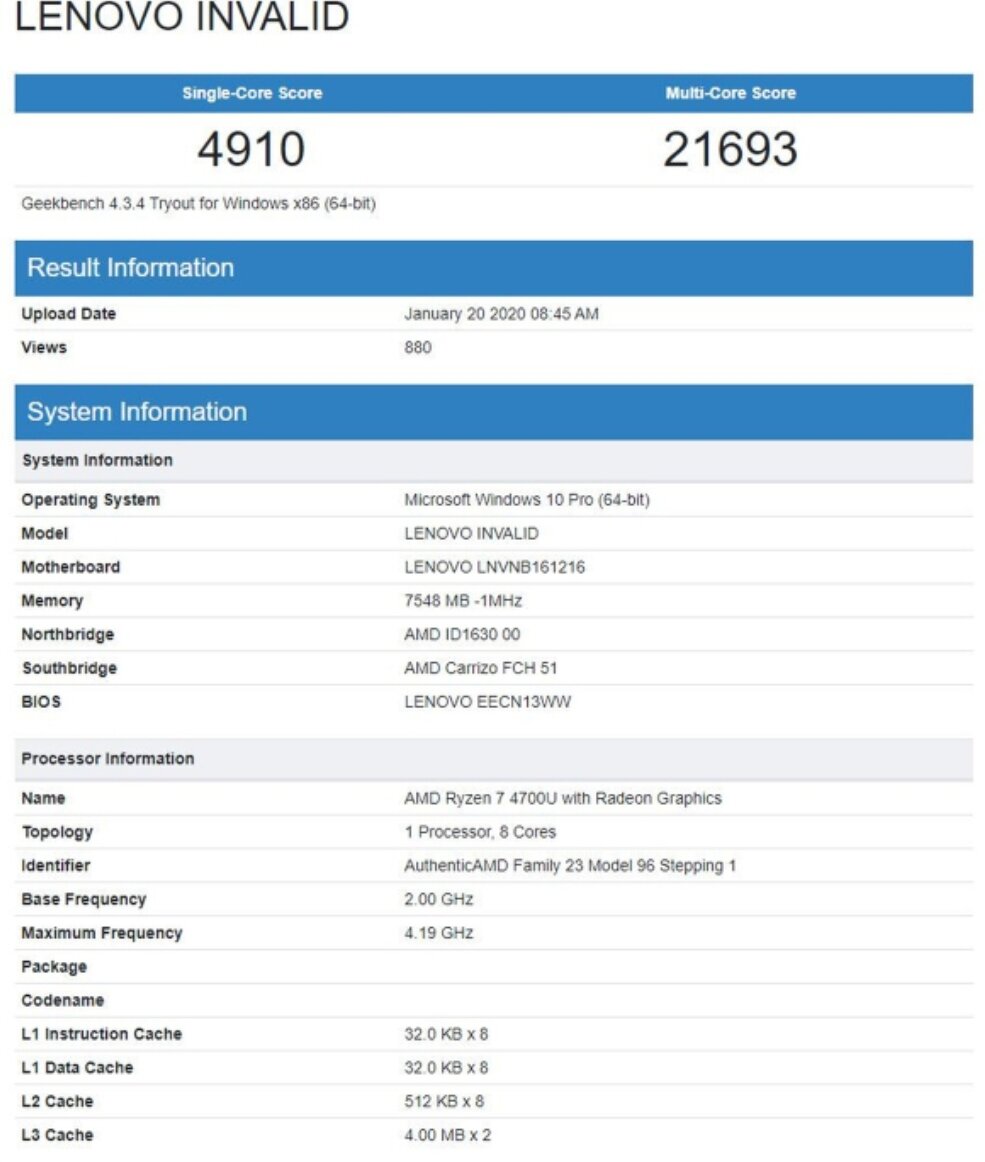The image size is (985, 1162).
Task: Click the L1 Instruction Cache label
Action: tap(102, 1035)
